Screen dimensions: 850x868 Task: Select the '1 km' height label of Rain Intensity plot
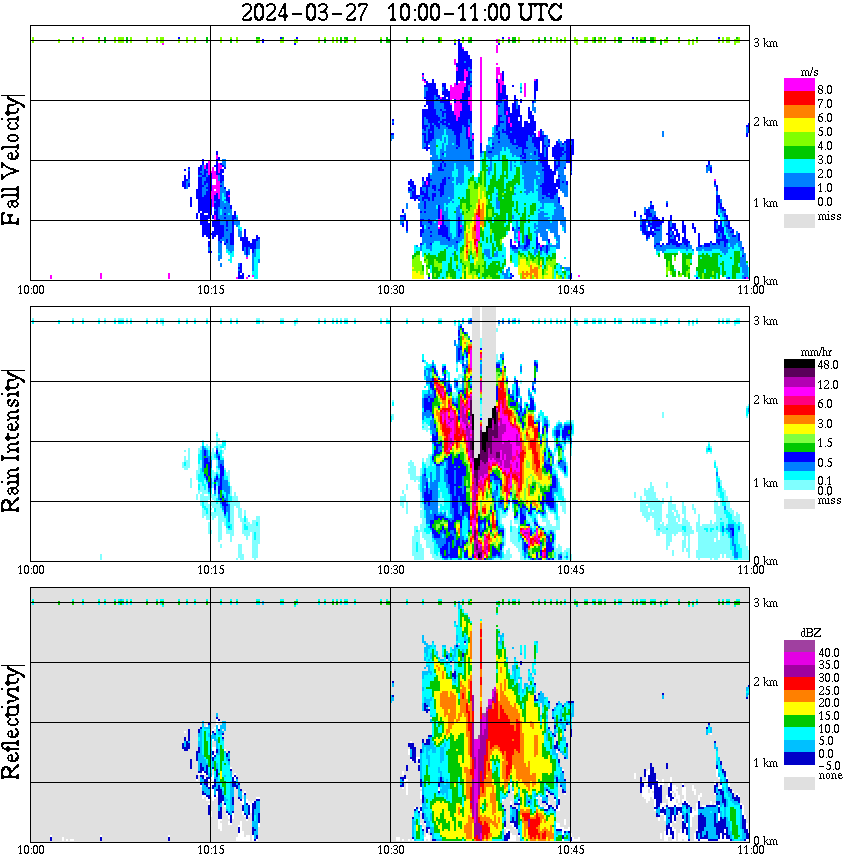765,483
